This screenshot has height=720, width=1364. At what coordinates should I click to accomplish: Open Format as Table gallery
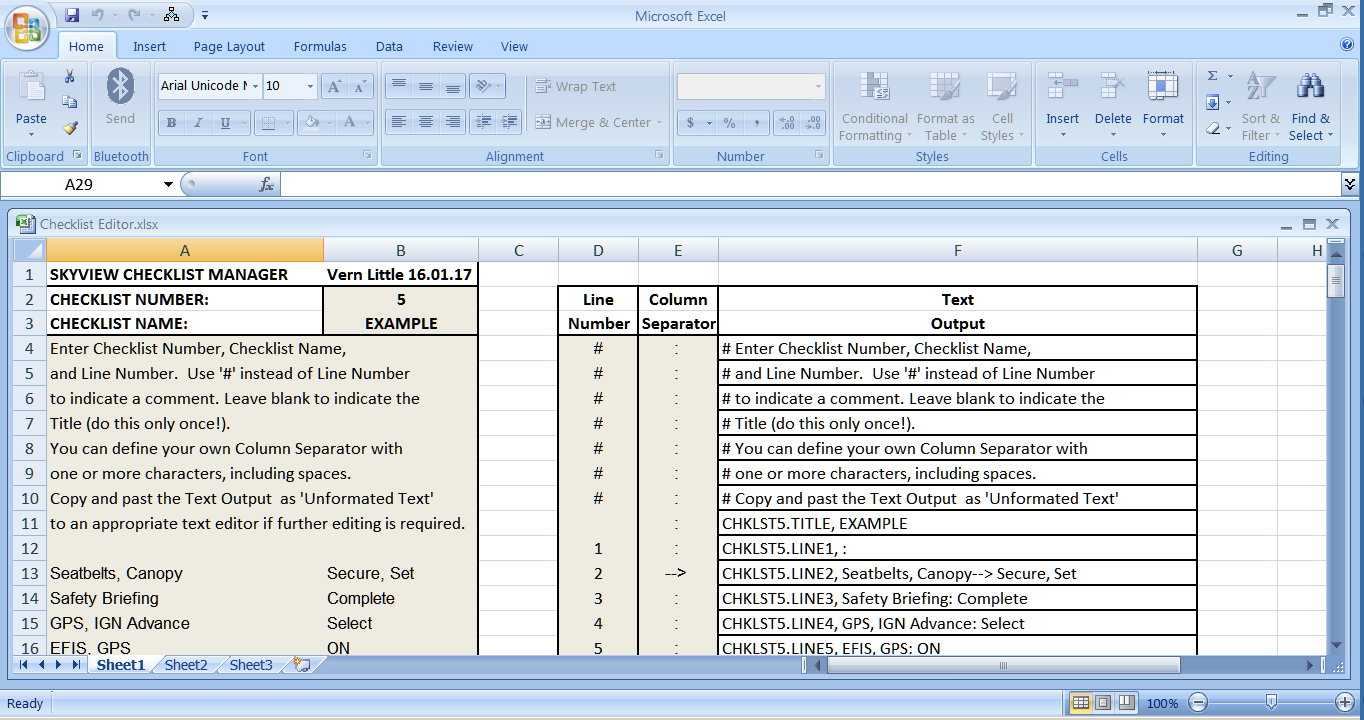pos(945,107)
